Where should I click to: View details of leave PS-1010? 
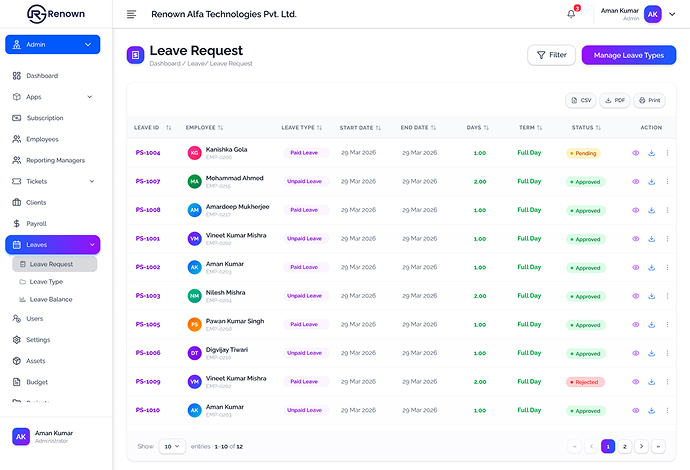click(635, 410)
